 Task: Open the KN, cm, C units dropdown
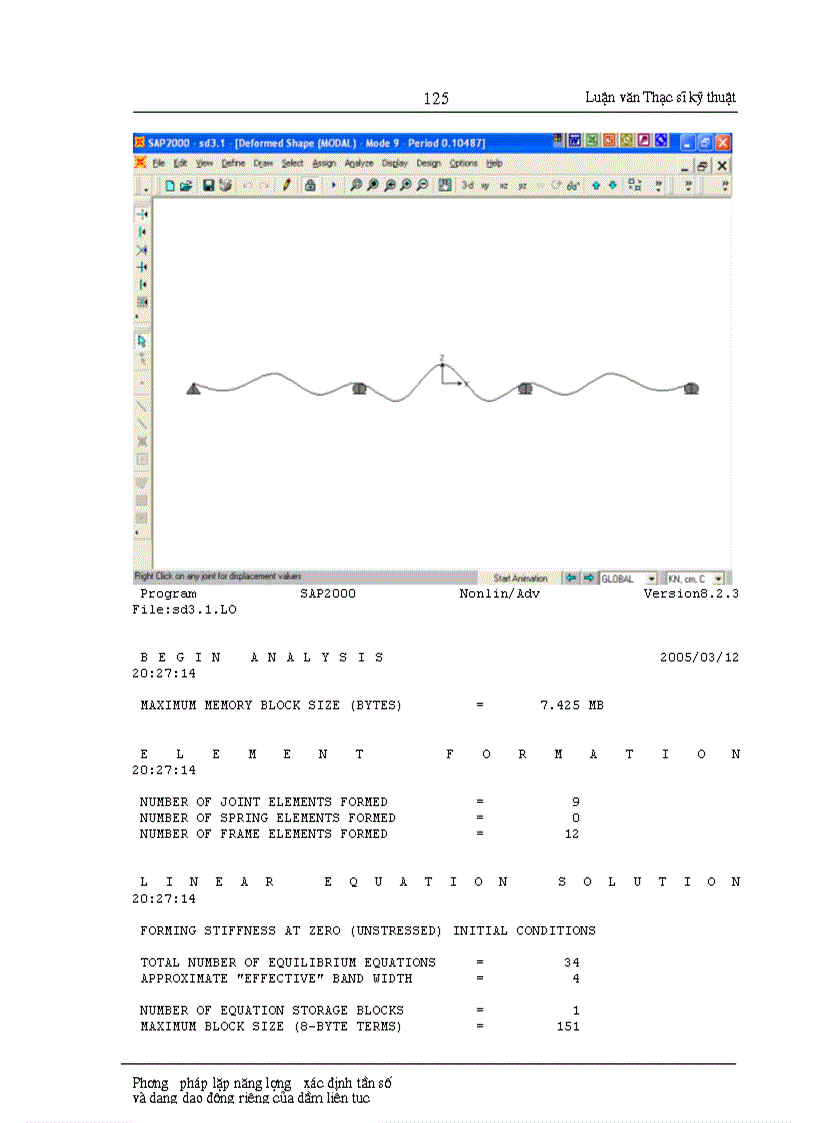[725, 578]
